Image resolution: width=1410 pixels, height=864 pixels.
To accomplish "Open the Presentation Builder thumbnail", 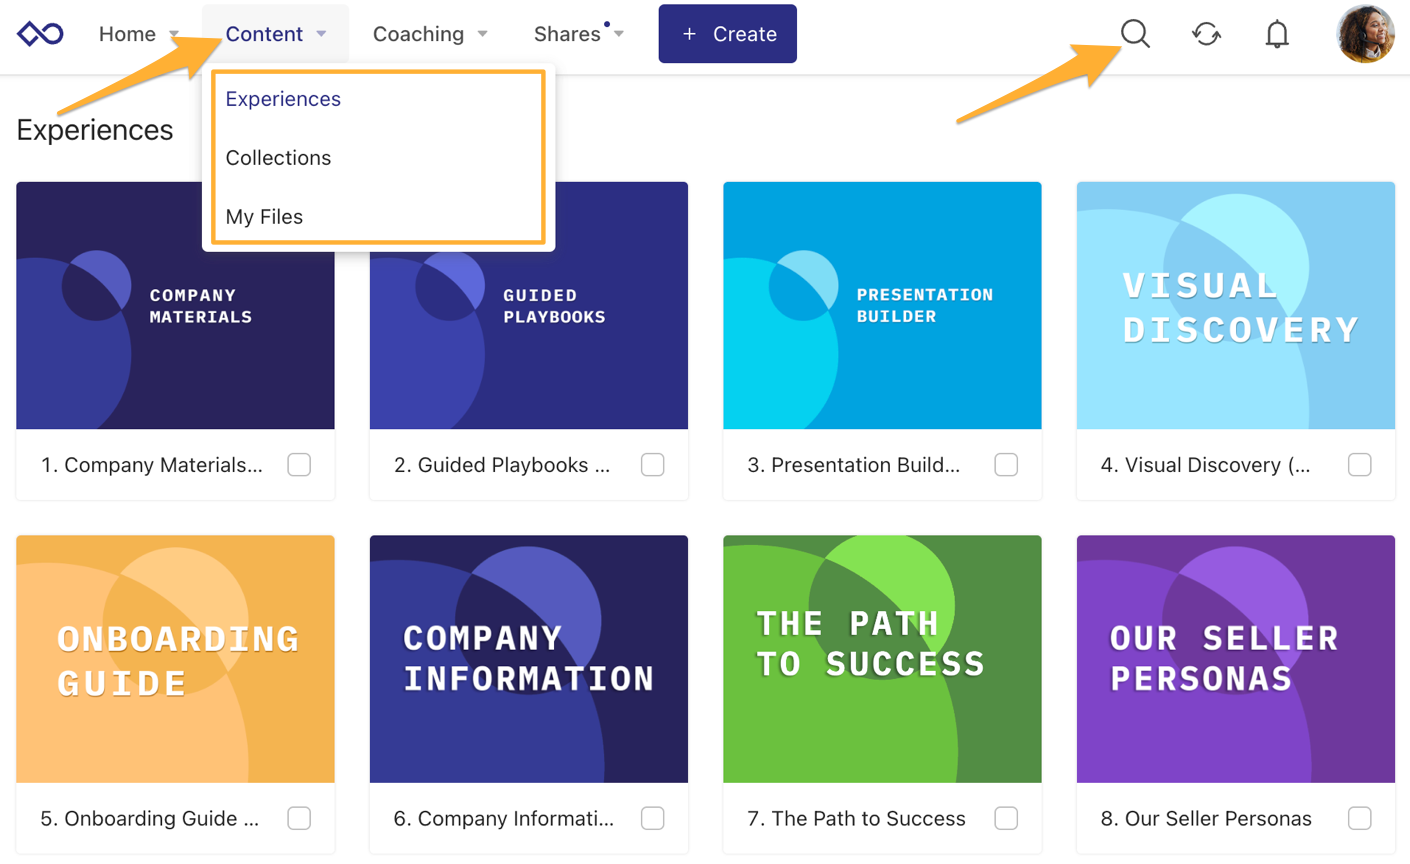I will tap(882, 306).
